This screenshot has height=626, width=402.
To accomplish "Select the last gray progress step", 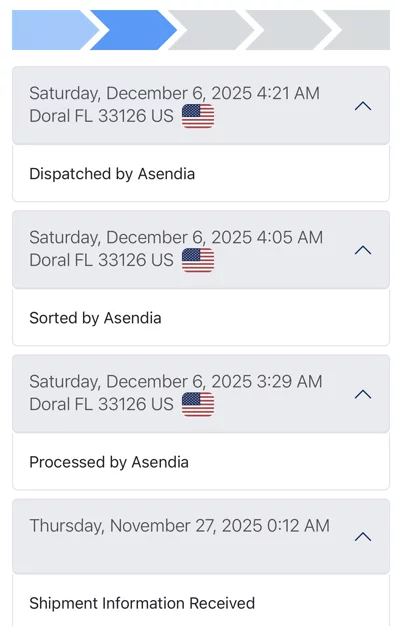I will pyautogui.click(x=357, y=30).
